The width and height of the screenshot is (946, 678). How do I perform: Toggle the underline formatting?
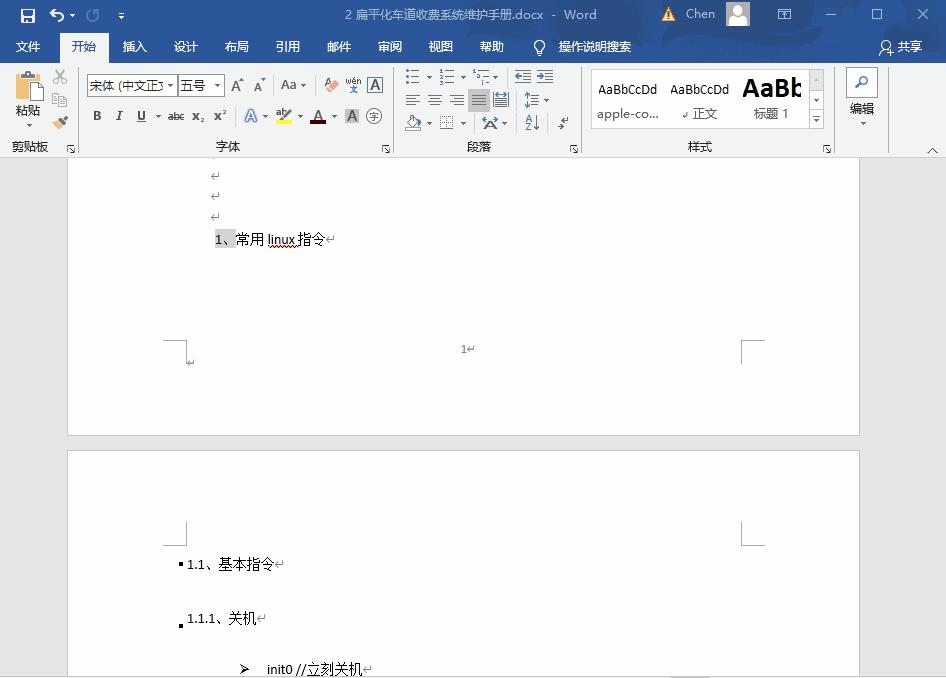pyautogui.click(x=141, y=116)
